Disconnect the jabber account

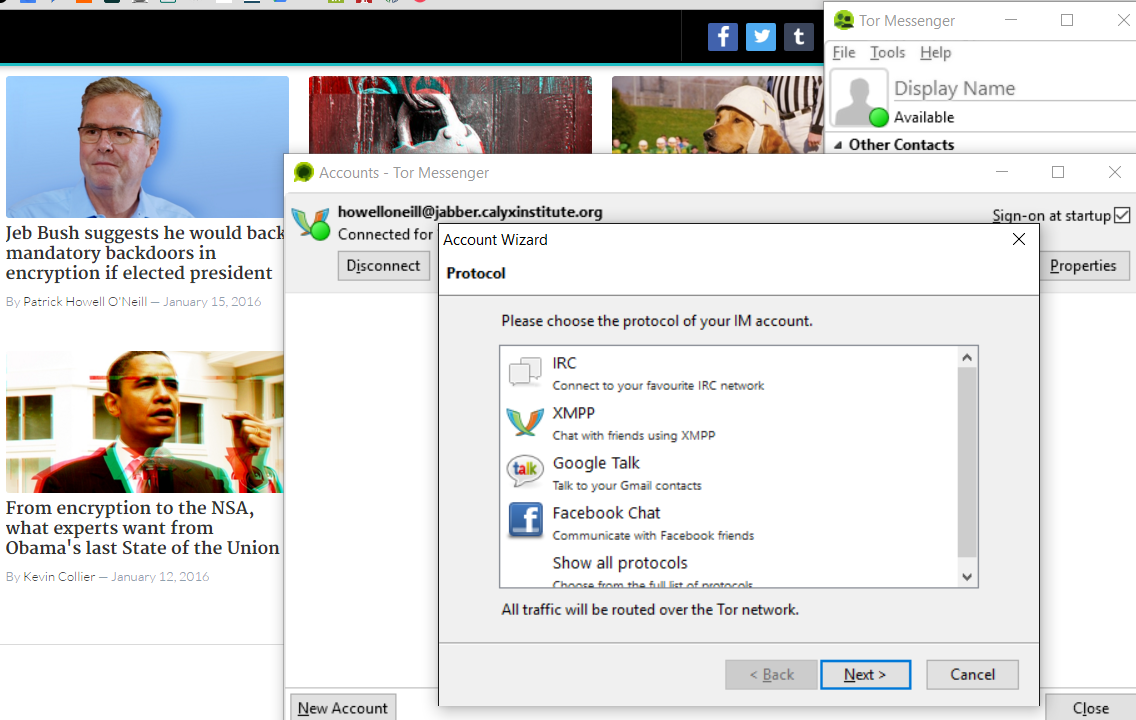tap(383, 266)
